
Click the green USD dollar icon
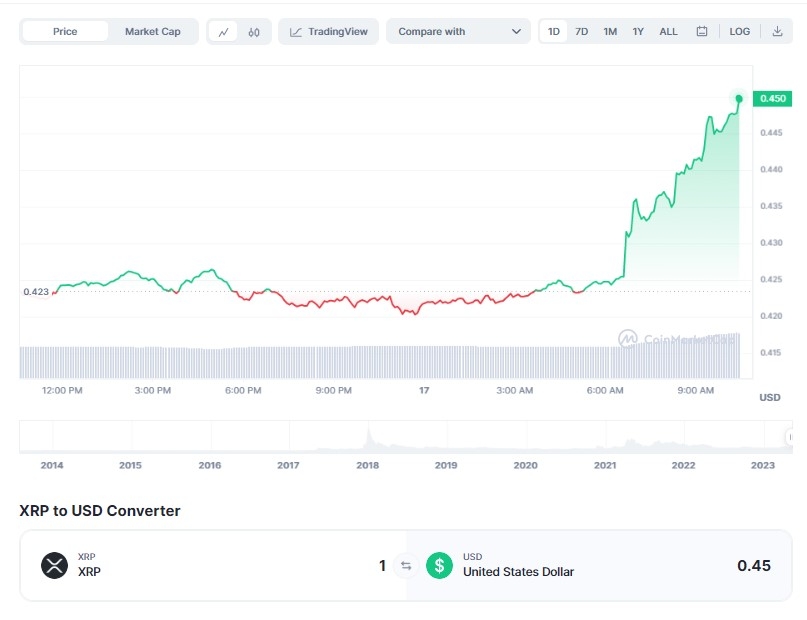point(439,565)
